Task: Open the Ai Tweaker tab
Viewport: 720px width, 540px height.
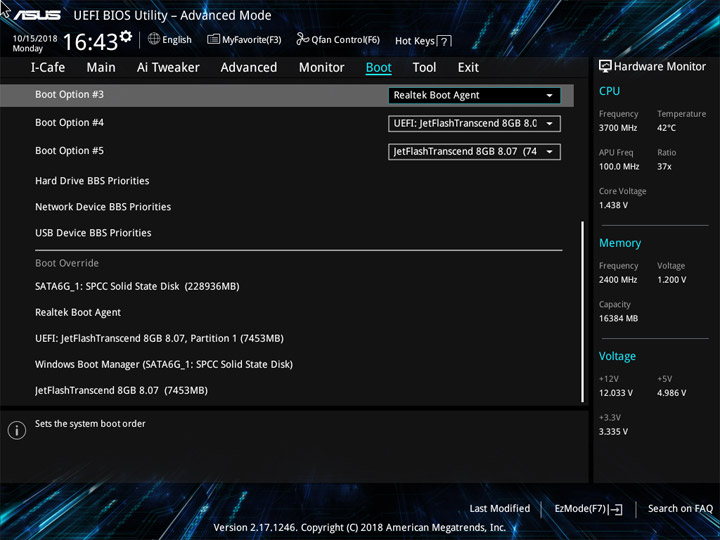Action: pyautogui.click(x=168, y=68)
